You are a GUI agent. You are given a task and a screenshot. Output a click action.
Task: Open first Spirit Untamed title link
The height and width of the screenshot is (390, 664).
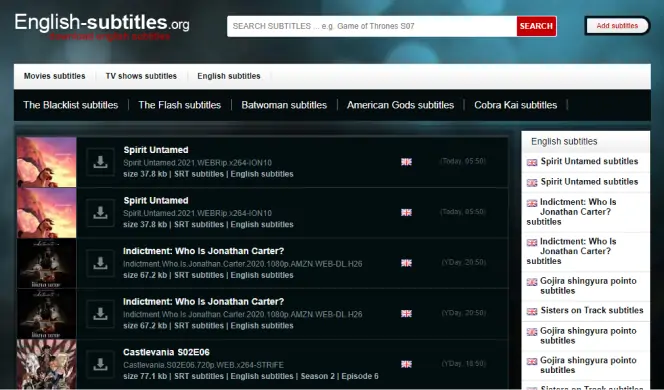(156, 150)
